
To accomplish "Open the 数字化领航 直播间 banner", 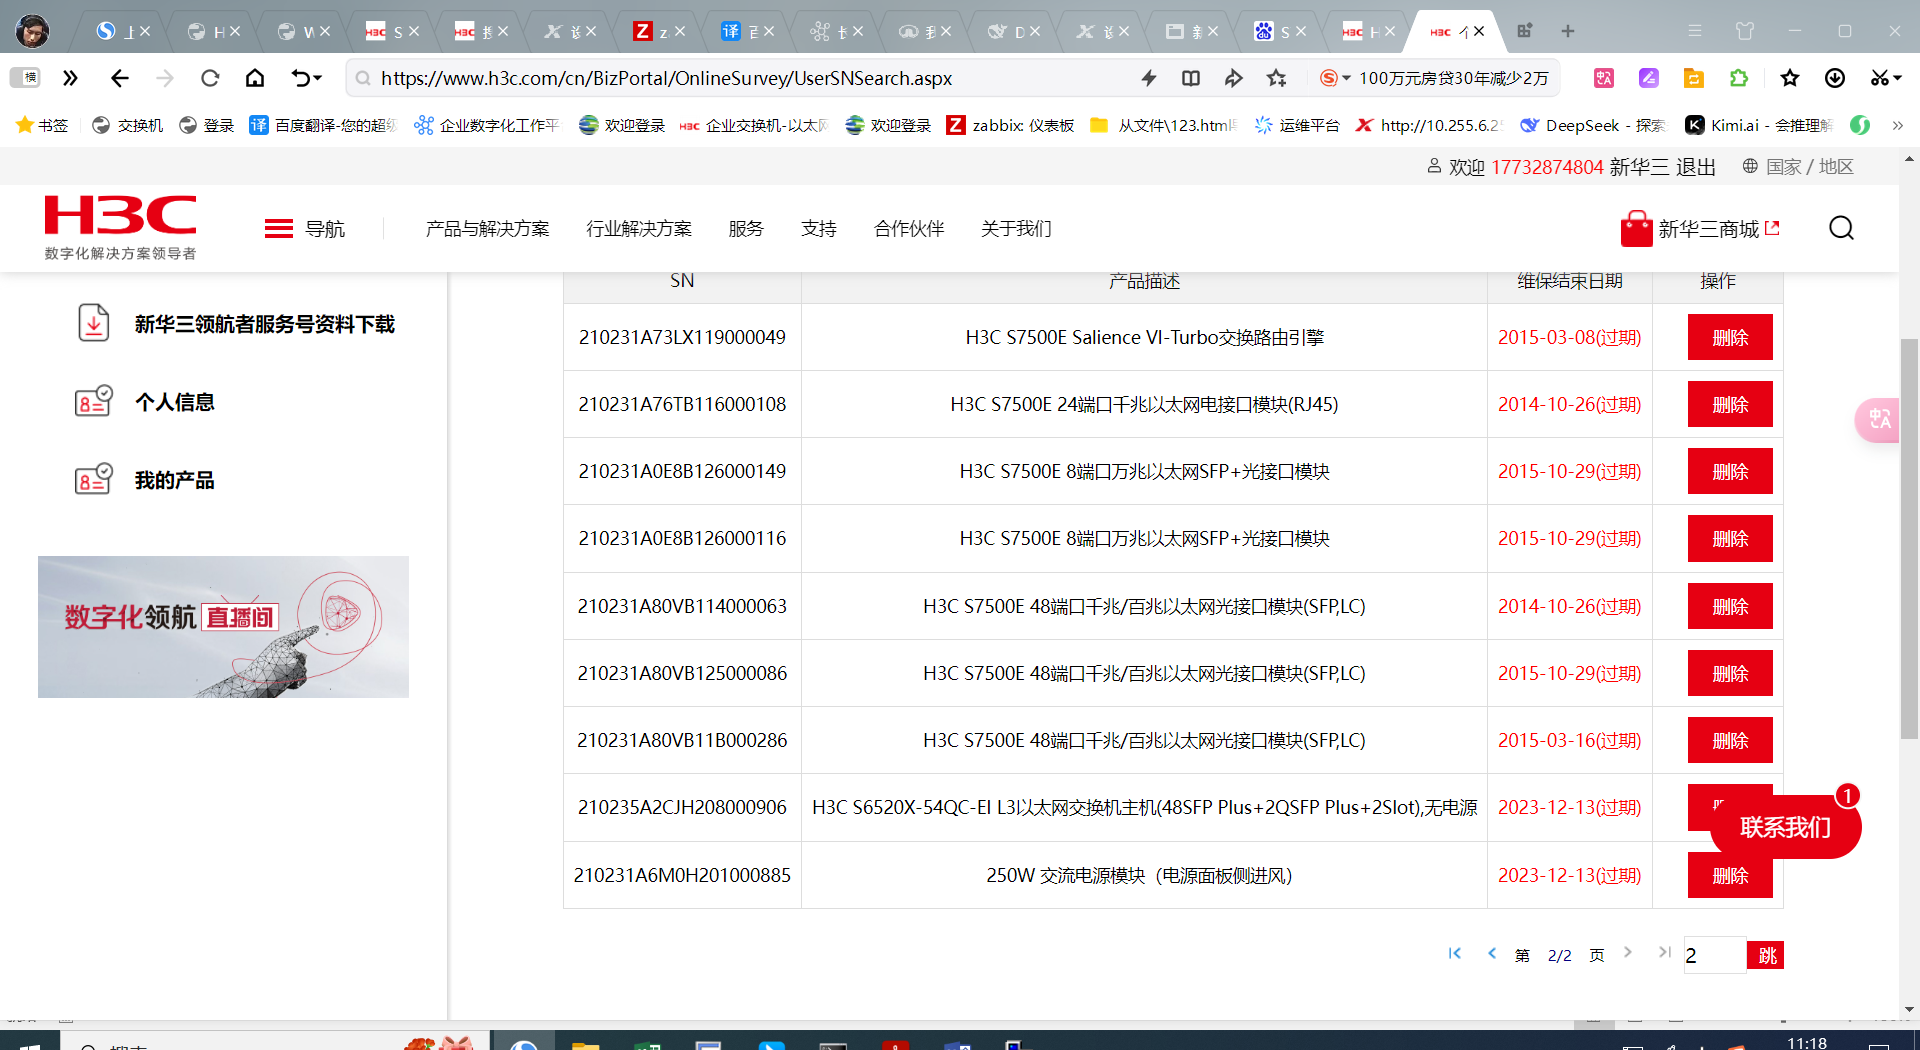I will (x=223, y=627).
